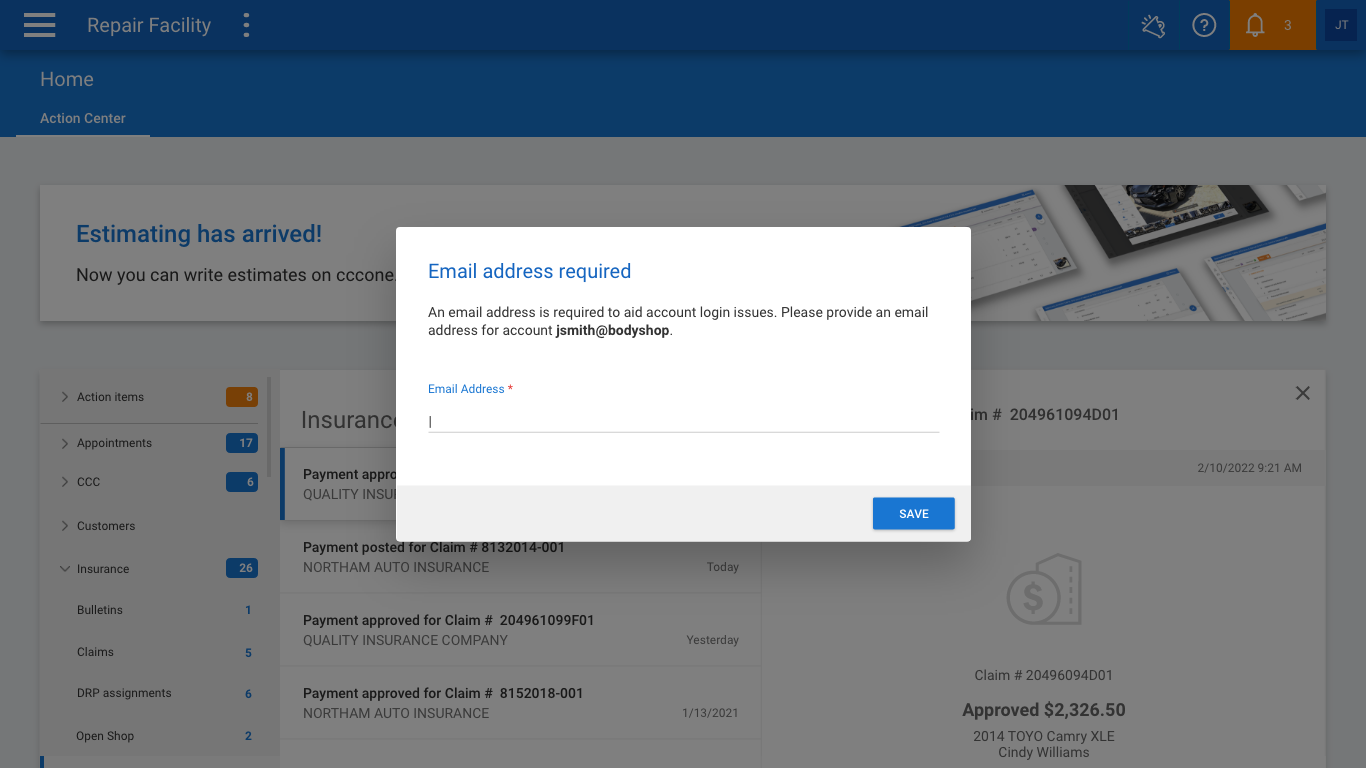Open the hamburger navigation menu
The image size is (1366, 768).
coord(40,26)
